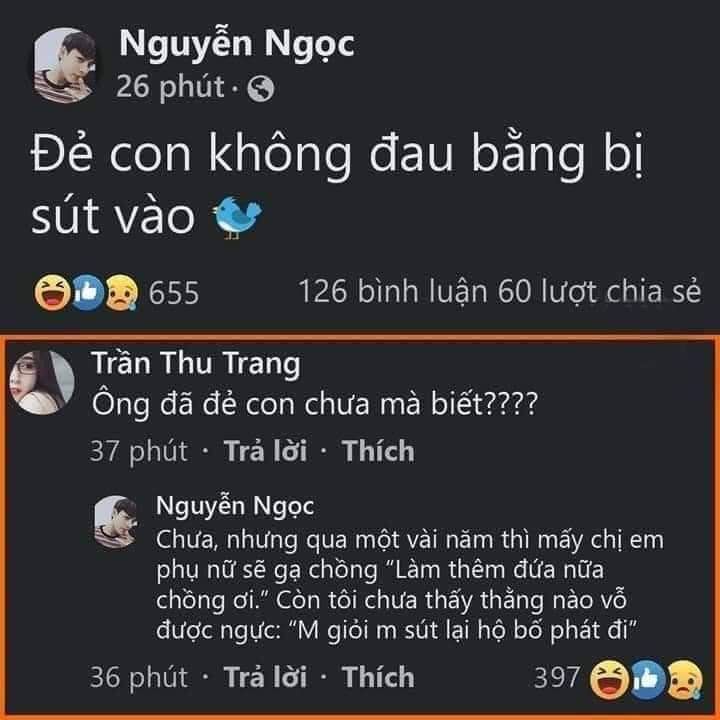
Task: Open the 126 bình luận comments count
Action: [393, 292]
